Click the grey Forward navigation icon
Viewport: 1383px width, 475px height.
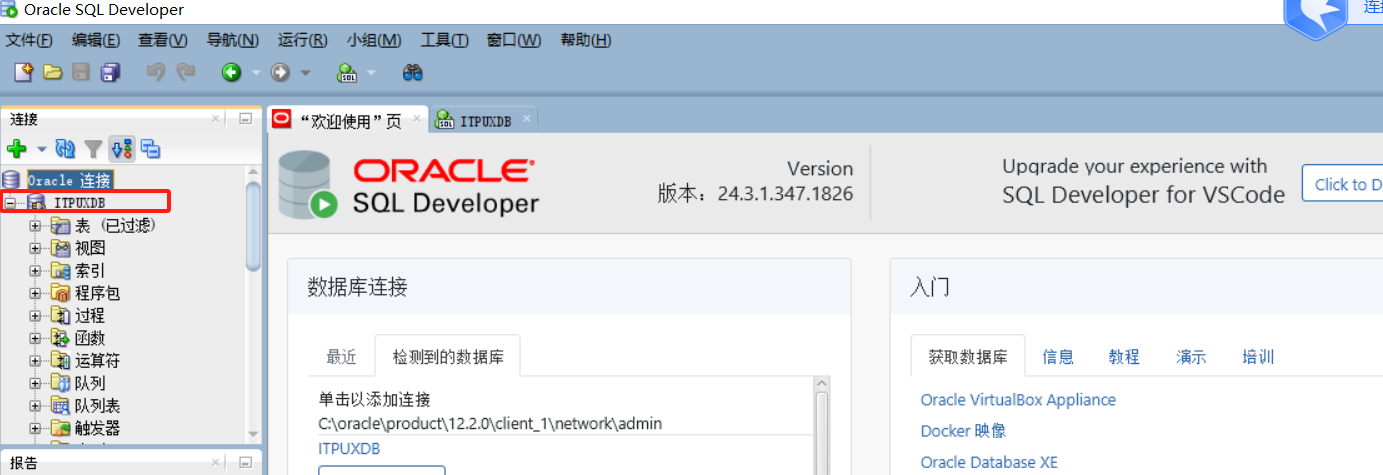(x=281, y=72)
